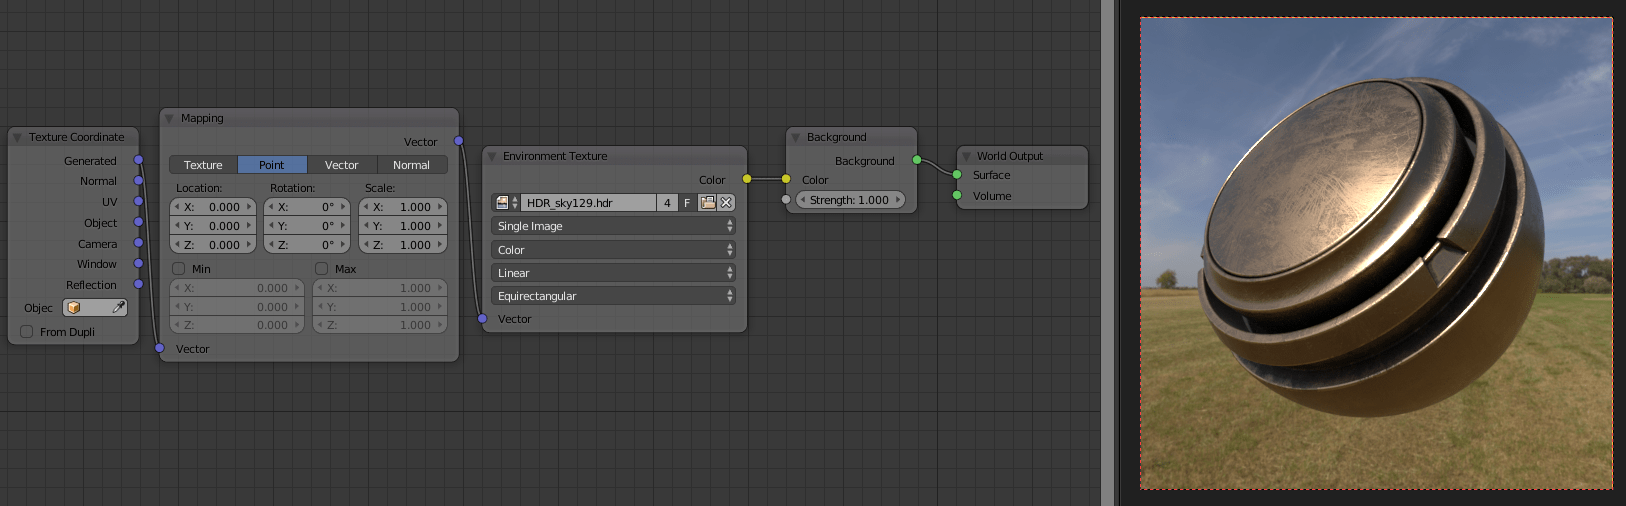1626x506 pixels.
Task: Click the Strength 1.000 slider
Action: tap(850, 200)
